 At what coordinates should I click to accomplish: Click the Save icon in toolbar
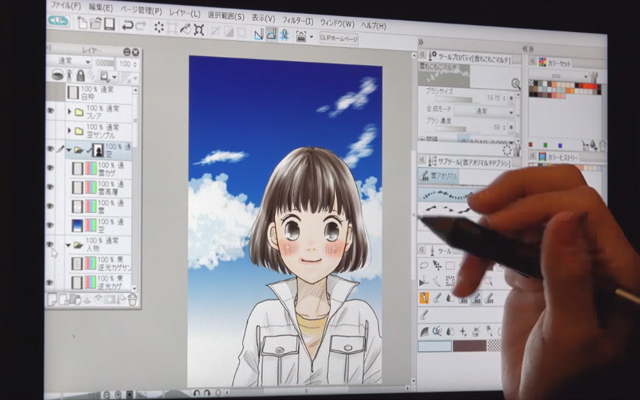click(110, 24)
